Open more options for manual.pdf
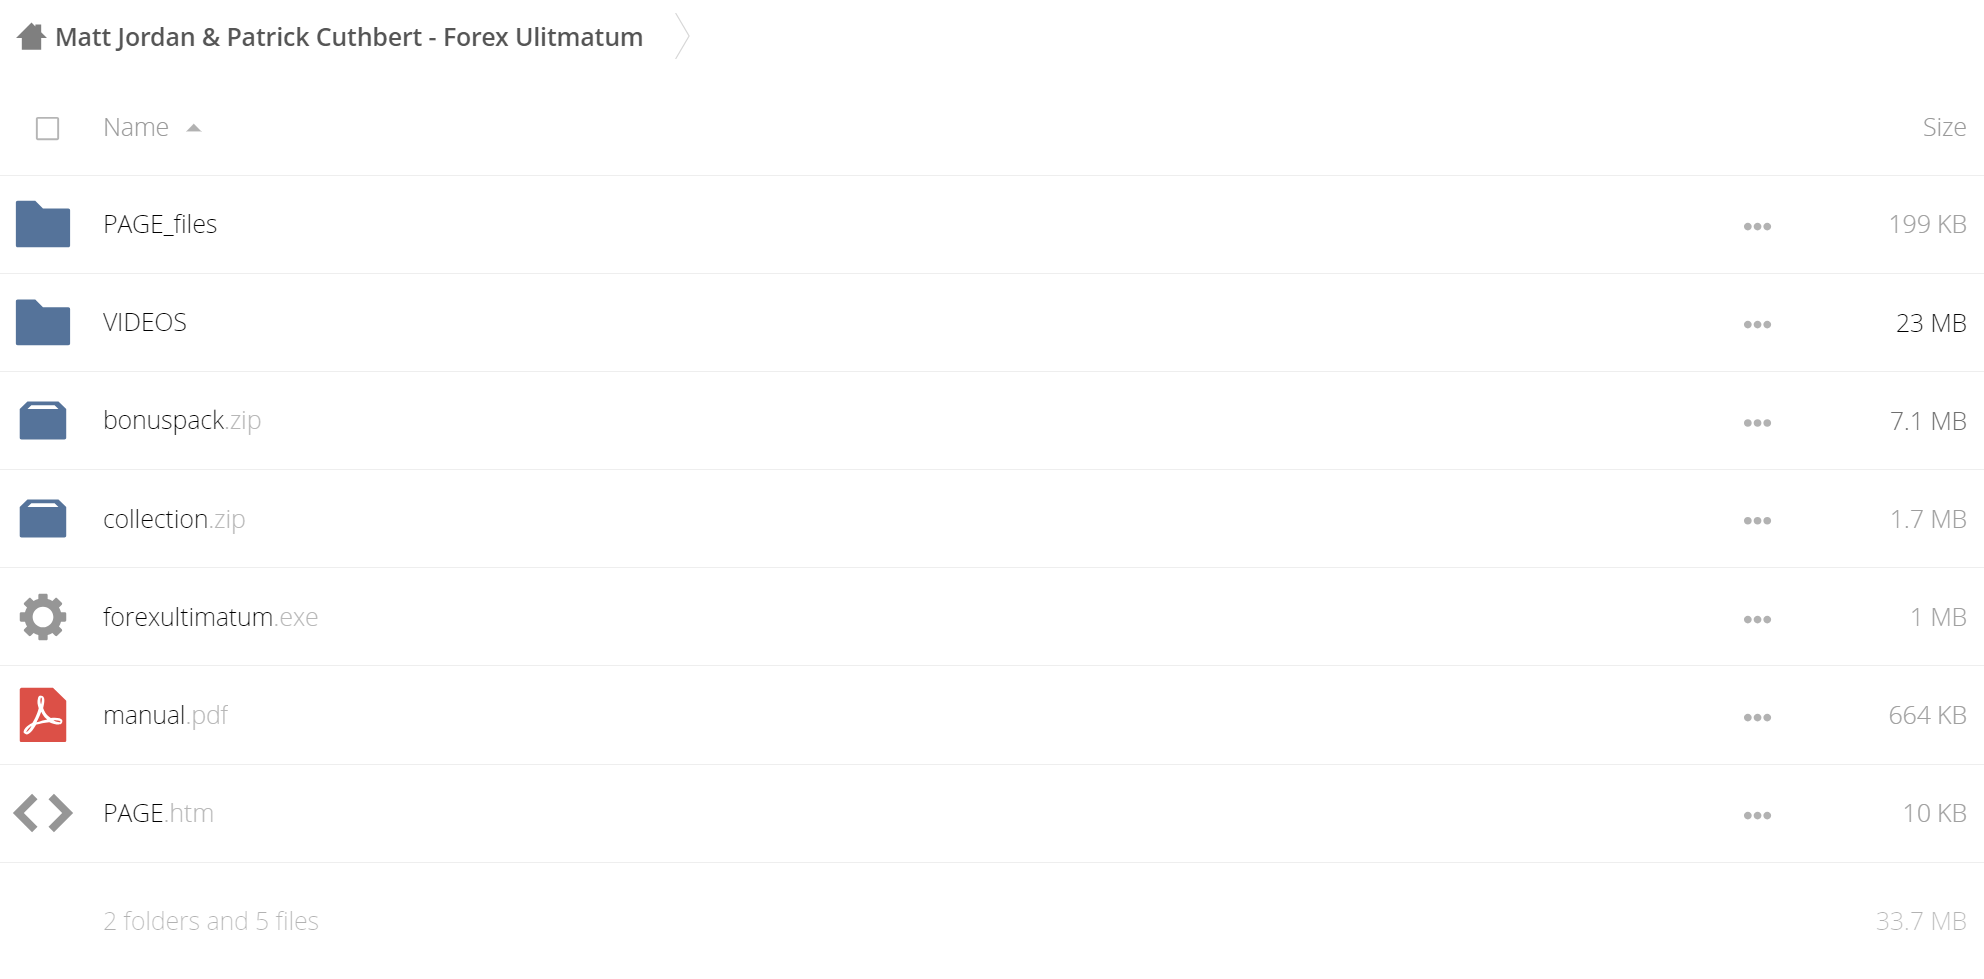This screenshot has width=1984, height=979. 1757,717
